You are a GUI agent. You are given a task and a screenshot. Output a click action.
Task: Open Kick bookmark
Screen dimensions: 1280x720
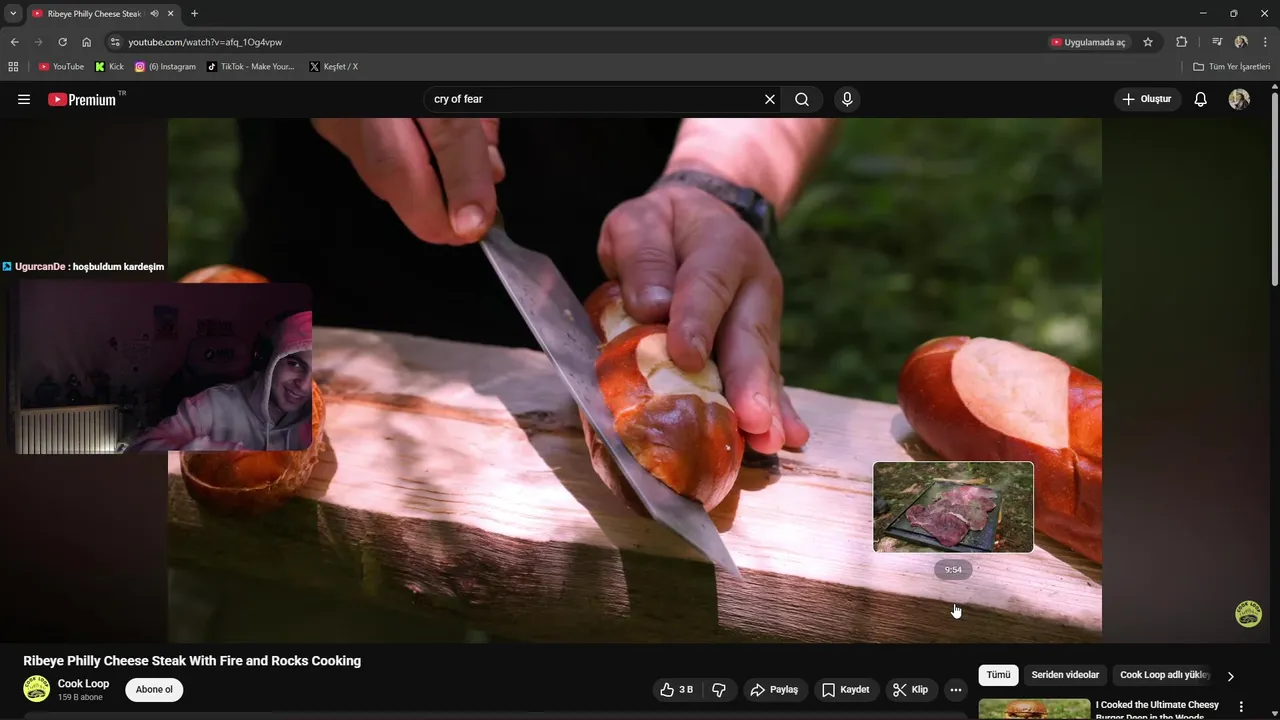pyautogui.click(x=109, y=67)
